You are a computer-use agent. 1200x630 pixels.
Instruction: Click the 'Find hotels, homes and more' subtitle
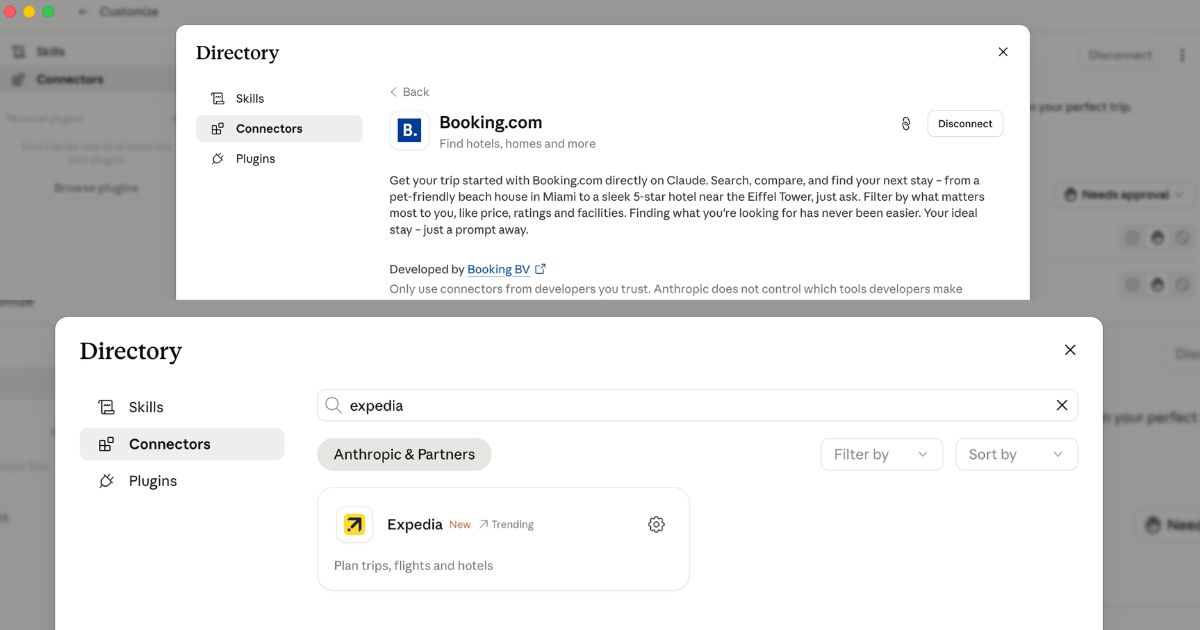coord(518,144)
